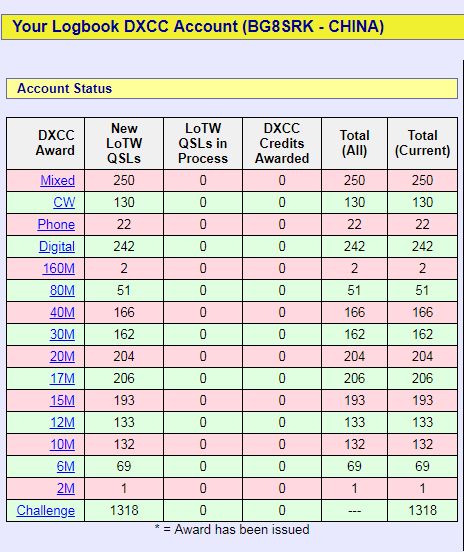This screenshot has height=552, width=464.
Task: Open the CW award link
Action: (64, 202)
